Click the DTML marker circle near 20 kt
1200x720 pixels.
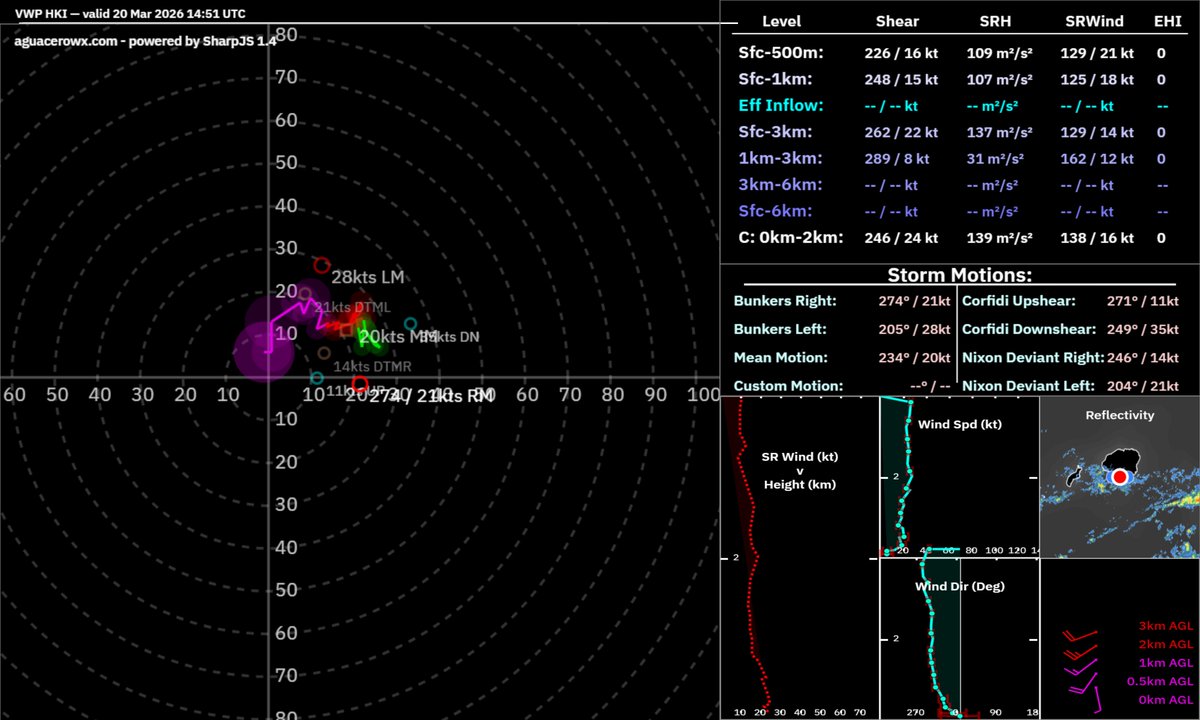(306, 293)
